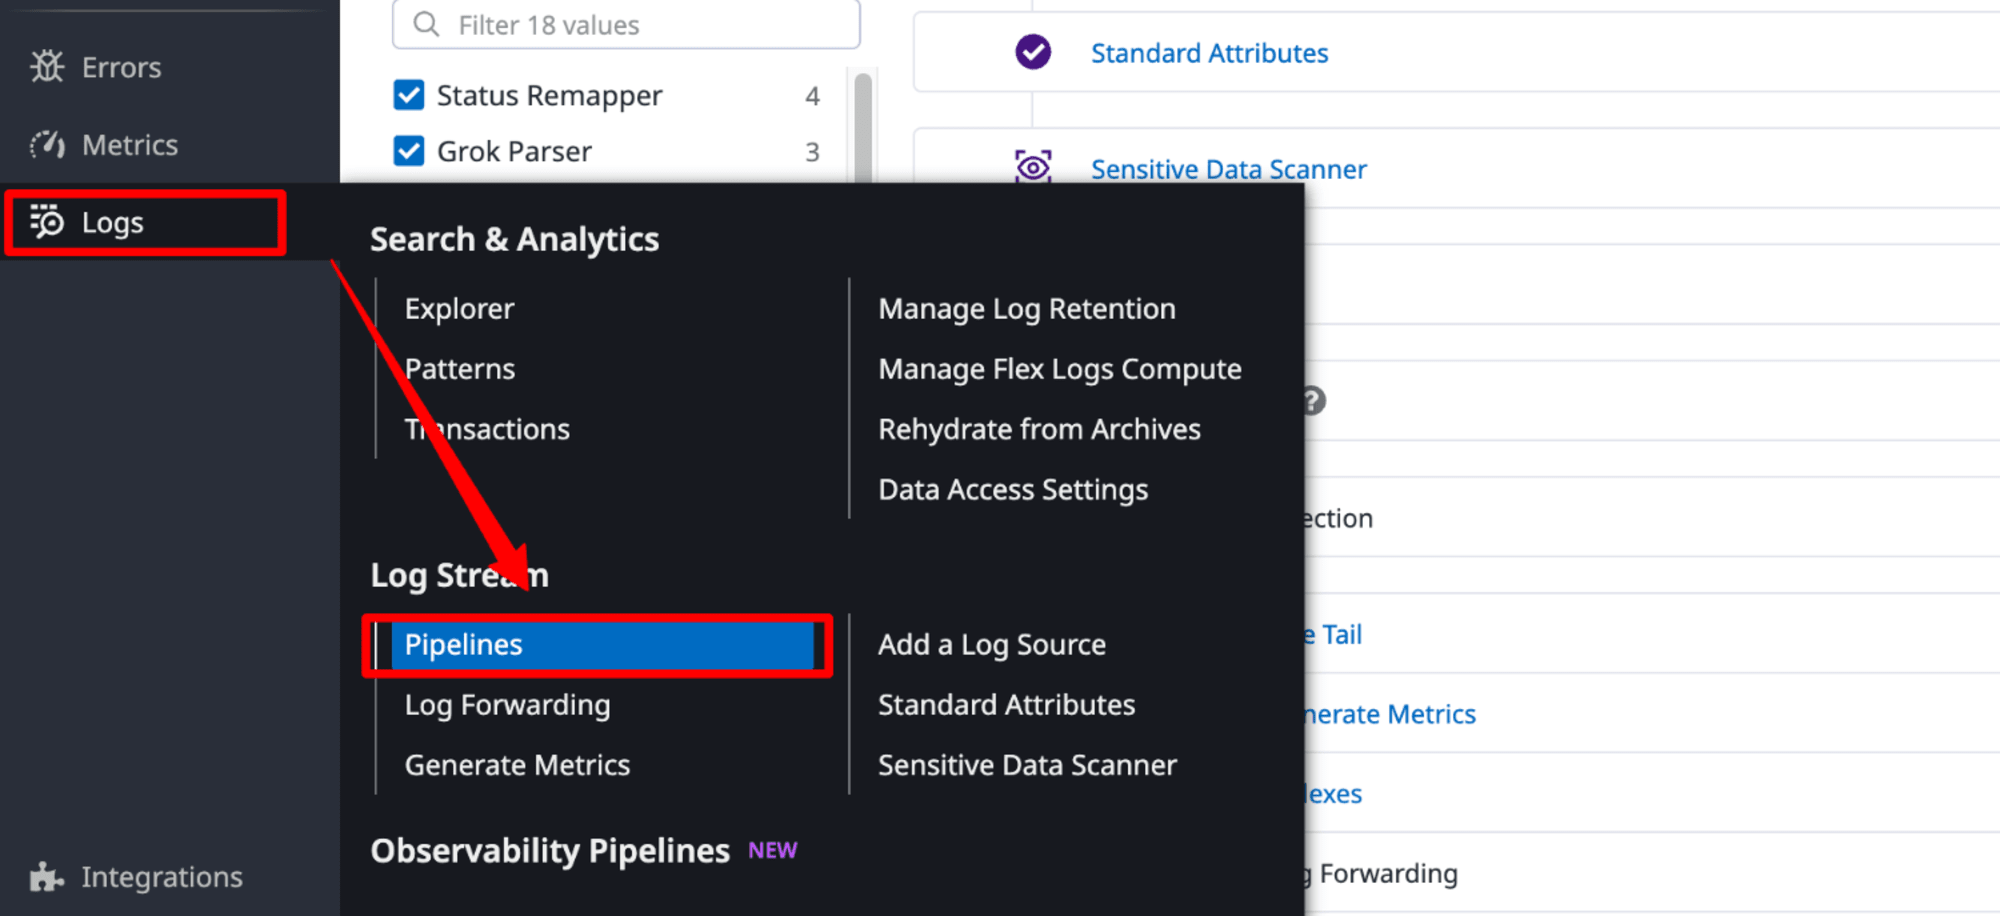This screenshot has width=2000, height=916.
Task: Click the partially hidden Generate Metrics link
Action: (1391, 714)
